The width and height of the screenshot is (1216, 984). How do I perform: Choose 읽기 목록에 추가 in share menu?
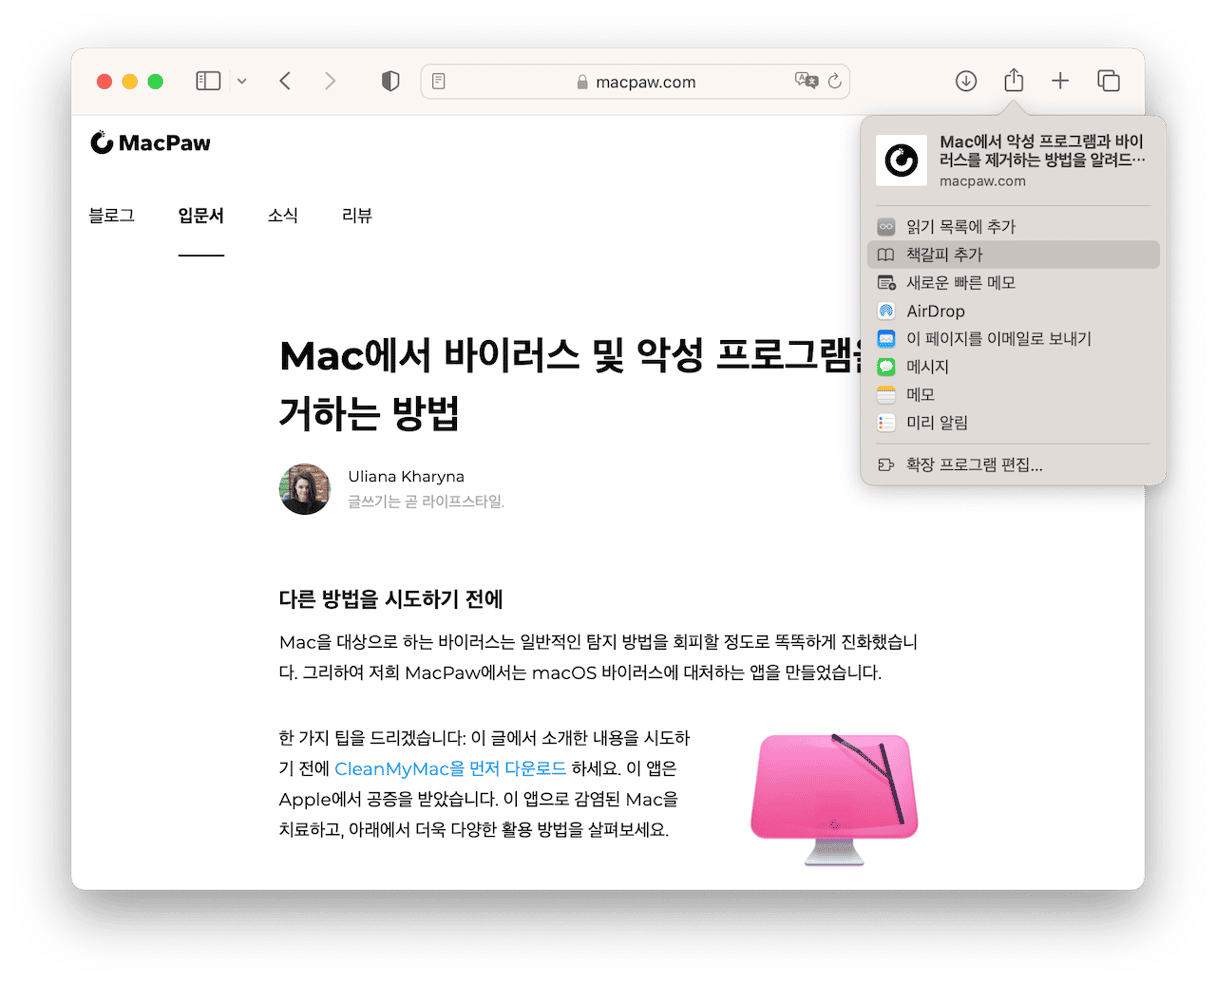coord(1013,227)
